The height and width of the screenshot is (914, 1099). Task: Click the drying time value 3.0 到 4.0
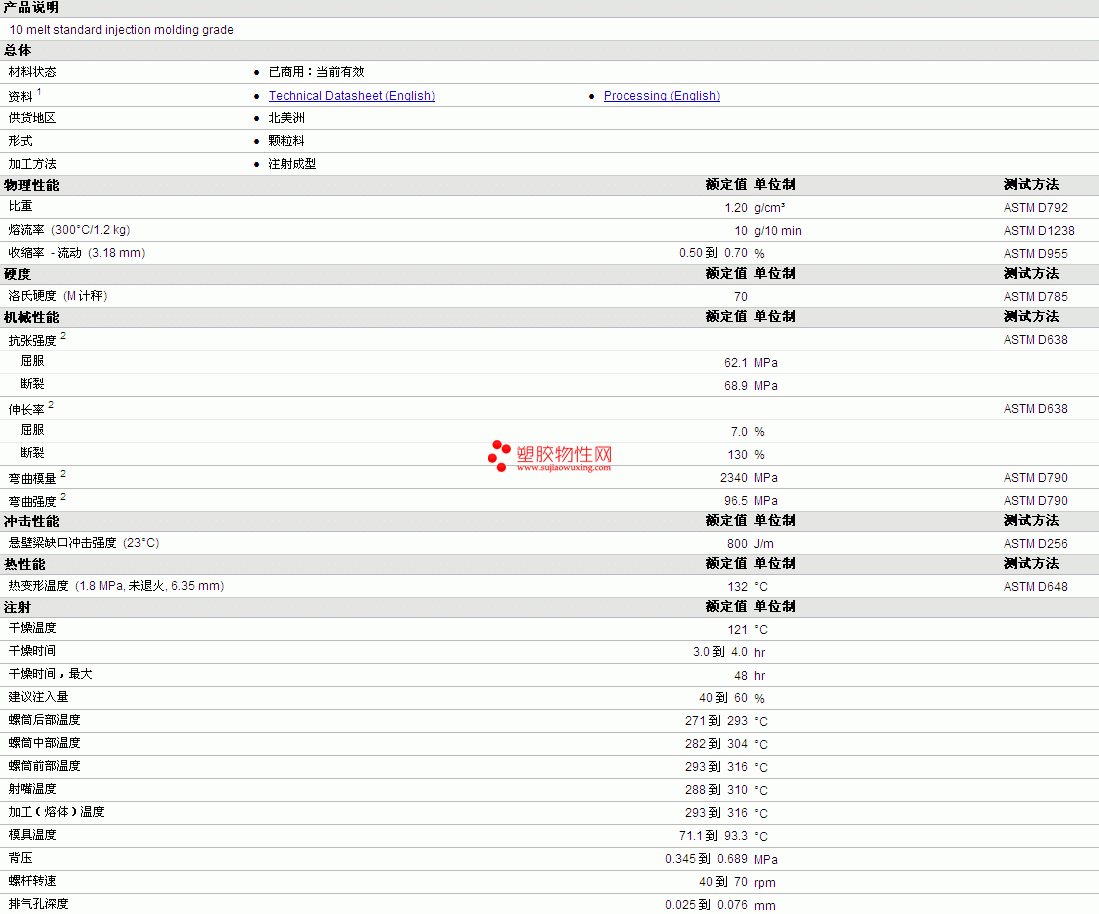pyautogui.click(x=721, y=652)
